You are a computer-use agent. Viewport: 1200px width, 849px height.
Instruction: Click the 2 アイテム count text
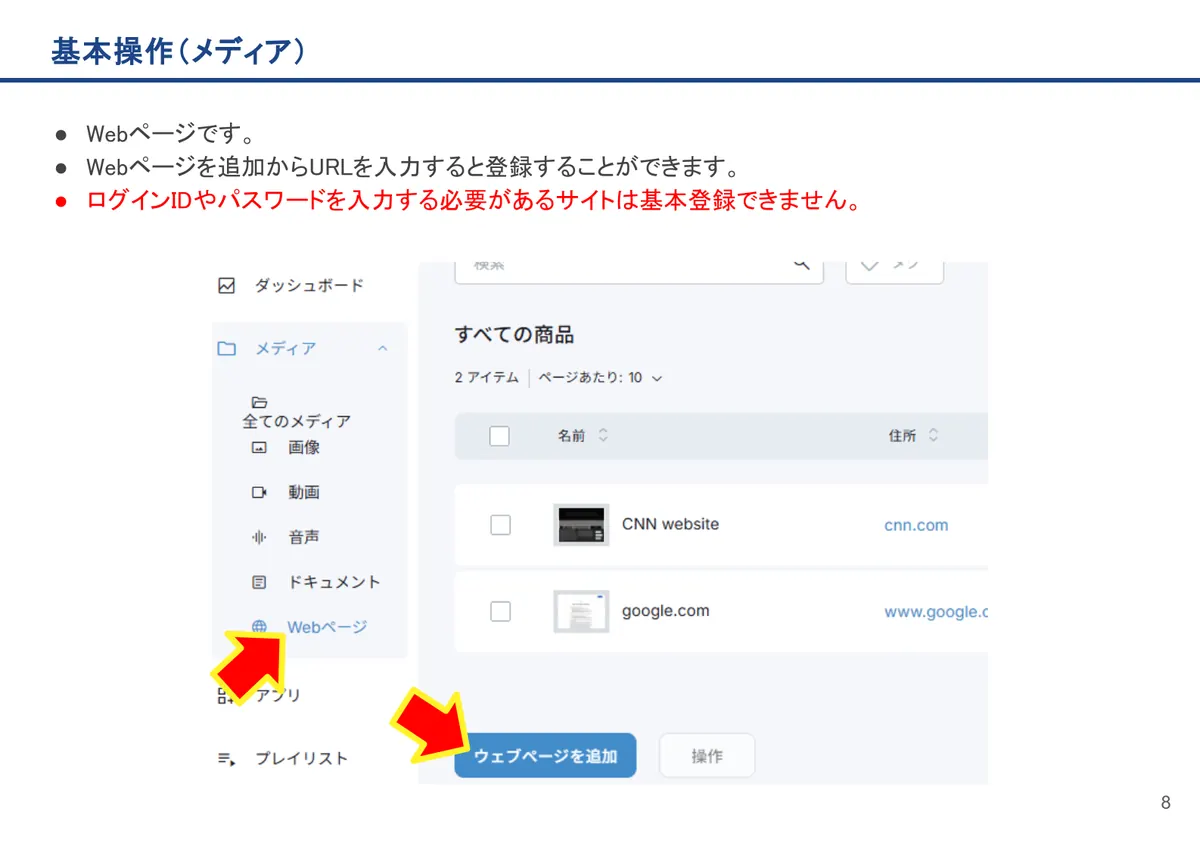tap(487, 378)
